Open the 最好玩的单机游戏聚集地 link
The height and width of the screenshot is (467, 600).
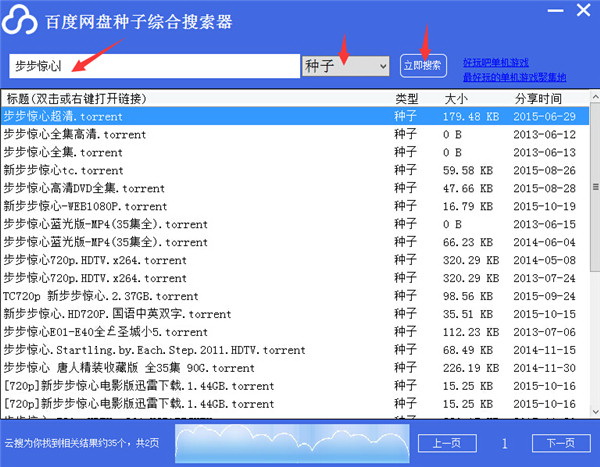coord(514,77)
